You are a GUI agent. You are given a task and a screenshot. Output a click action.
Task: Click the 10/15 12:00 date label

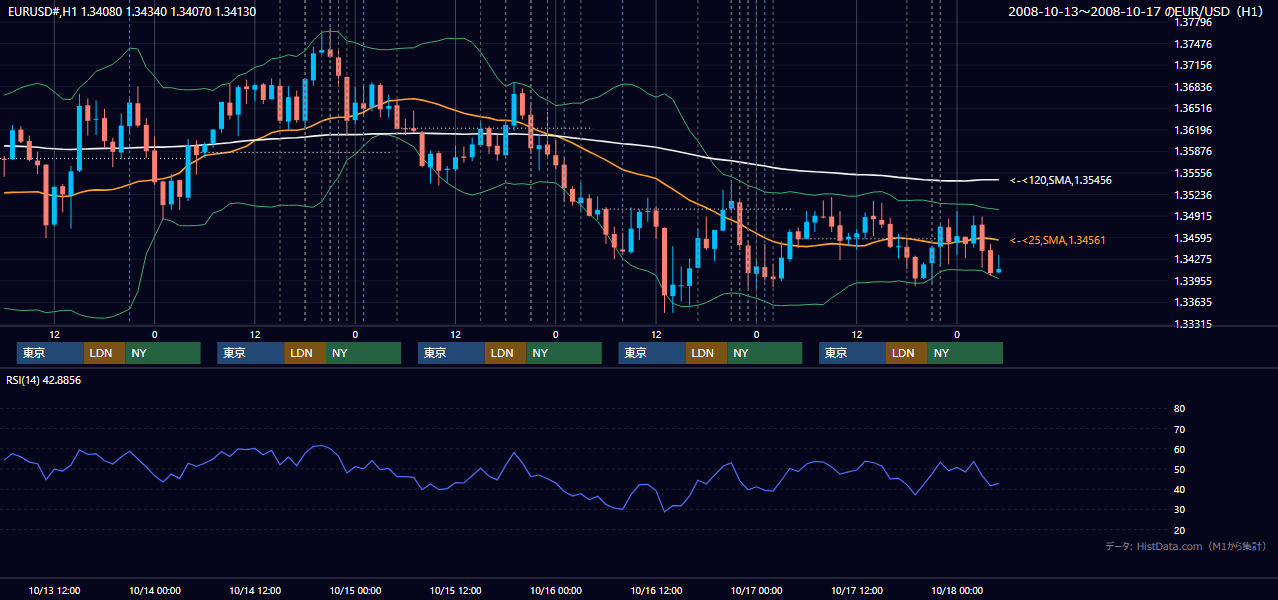click(x=455, y=590)
